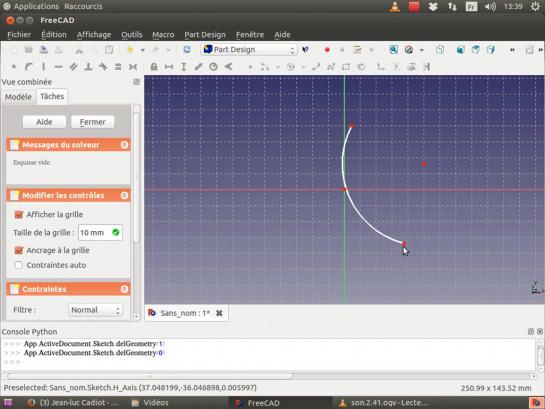Viewport: 545px width, 409px height.
Task: Select the parallel constraint tool
Action: click(x=73, y=66)
